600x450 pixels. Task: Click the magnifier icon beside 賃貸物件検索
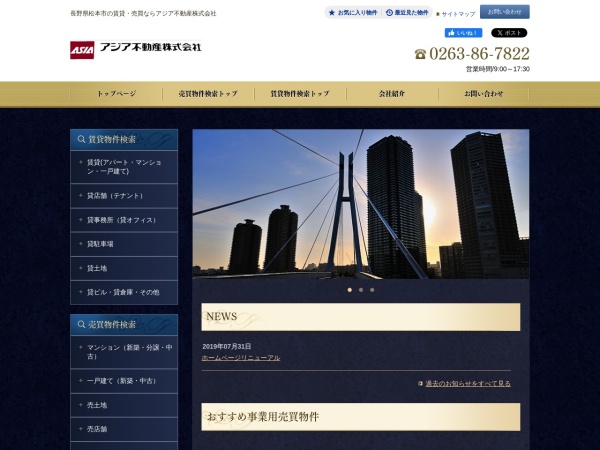(79, 139)
